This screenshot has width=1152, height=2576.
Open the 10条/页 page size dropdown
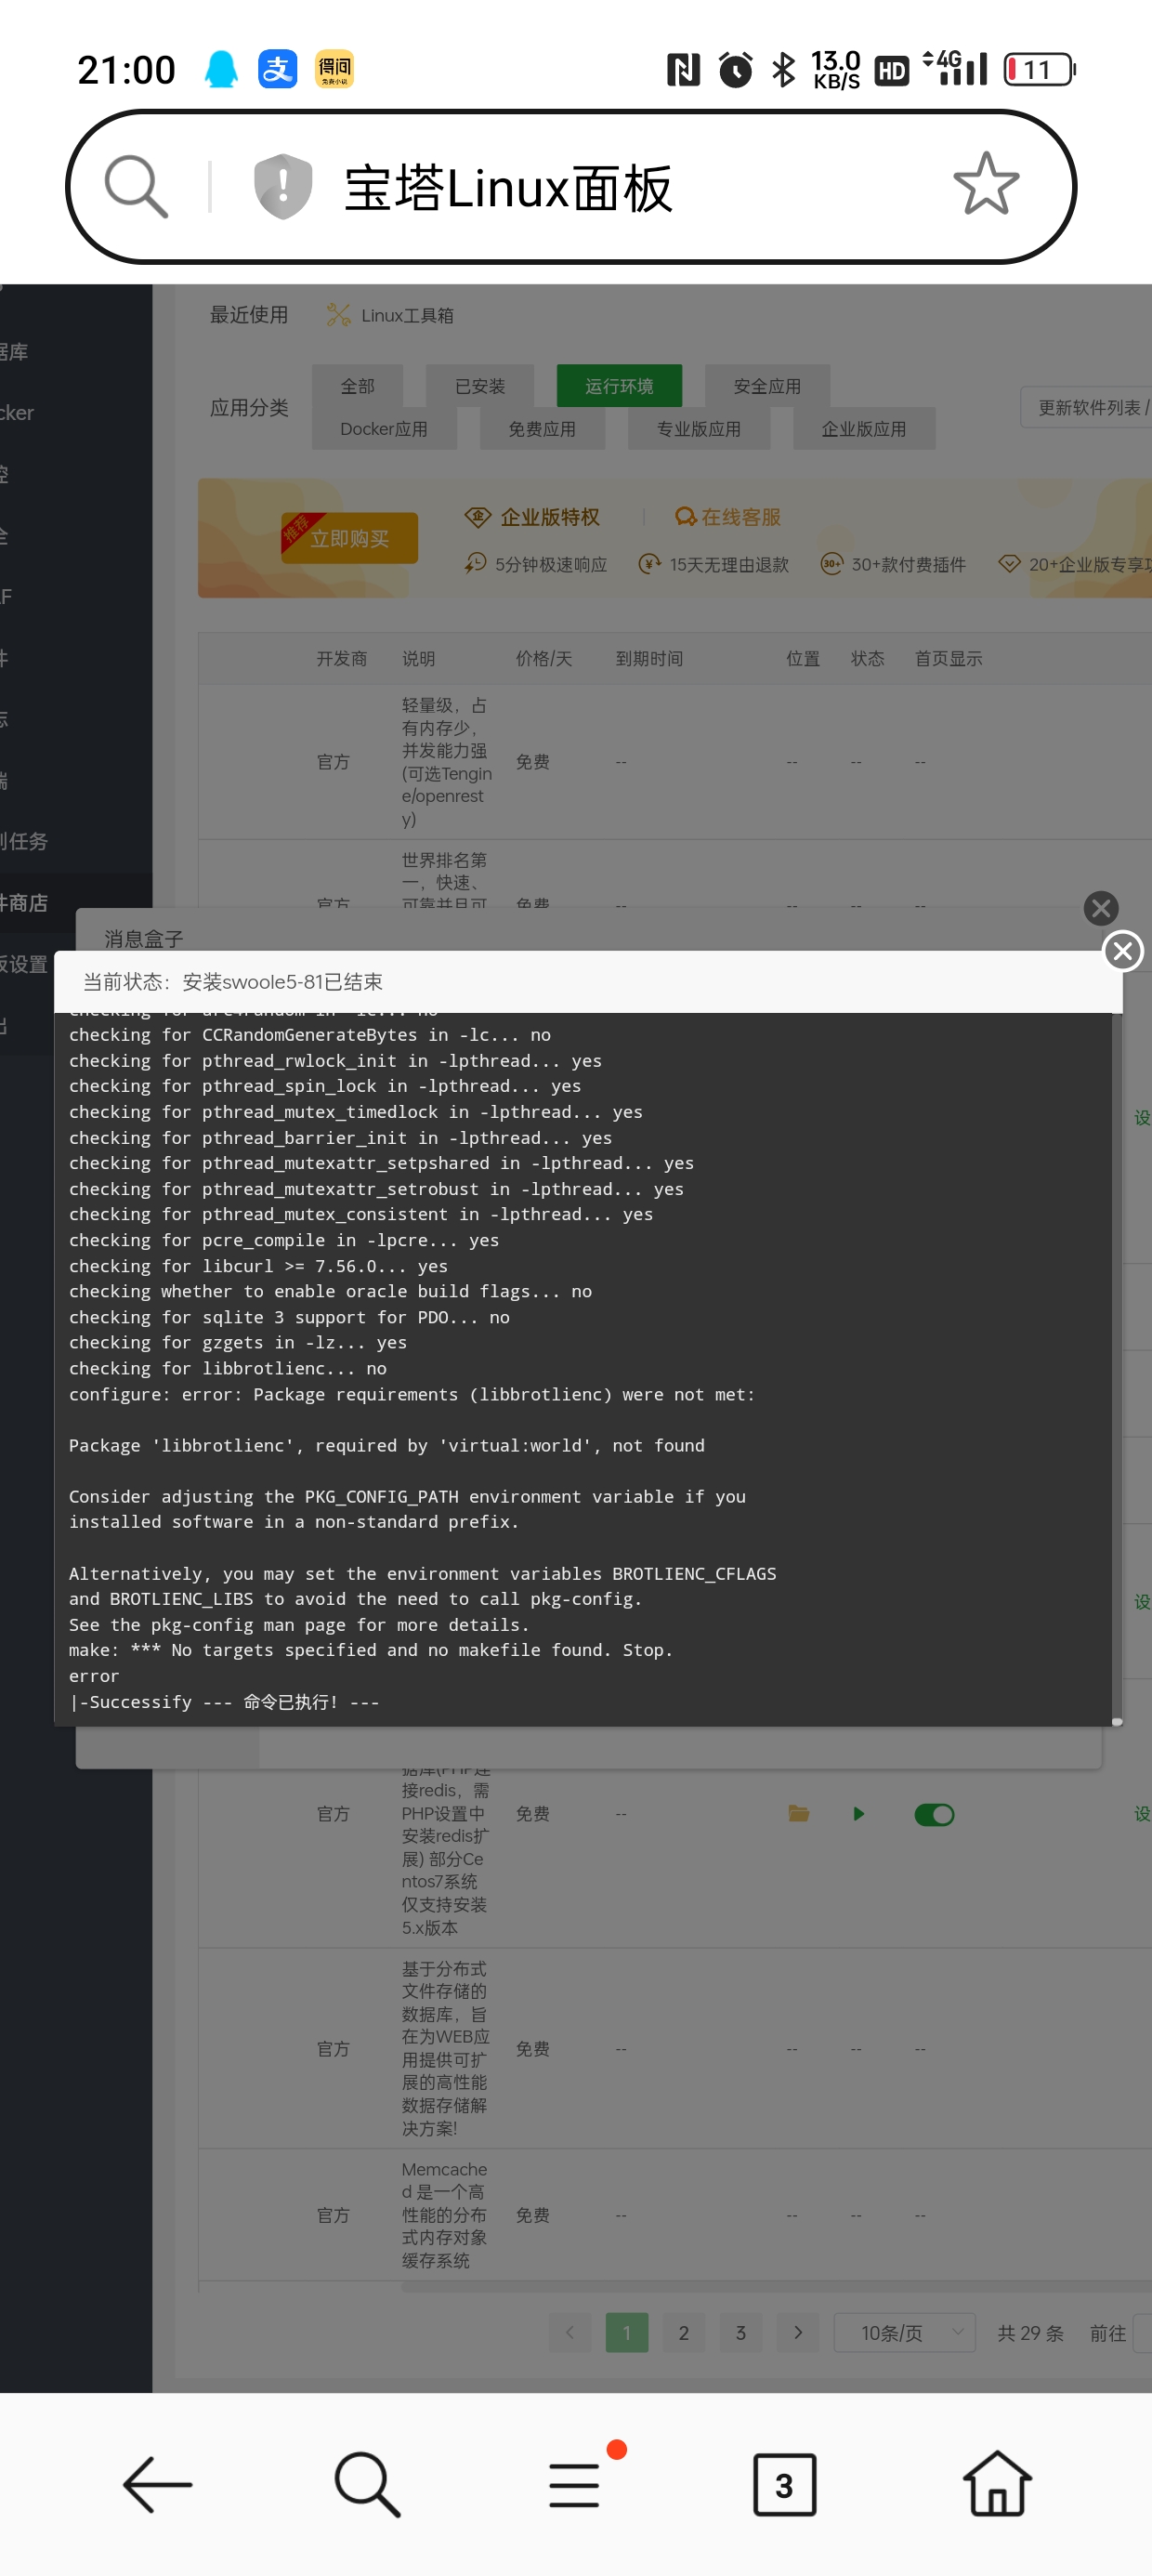pos(904,2332)
